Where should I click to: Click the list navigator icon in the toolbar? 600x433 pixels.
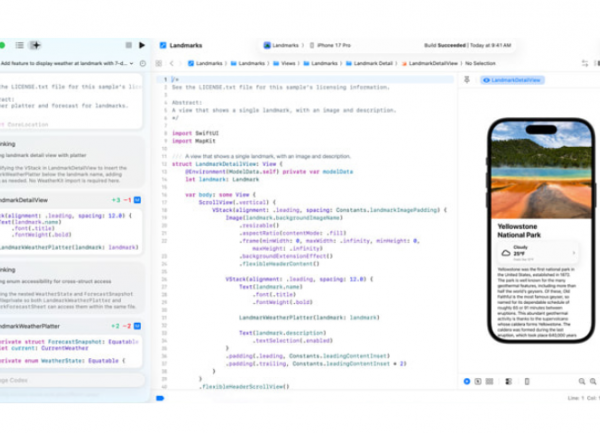tap(19, 45)
